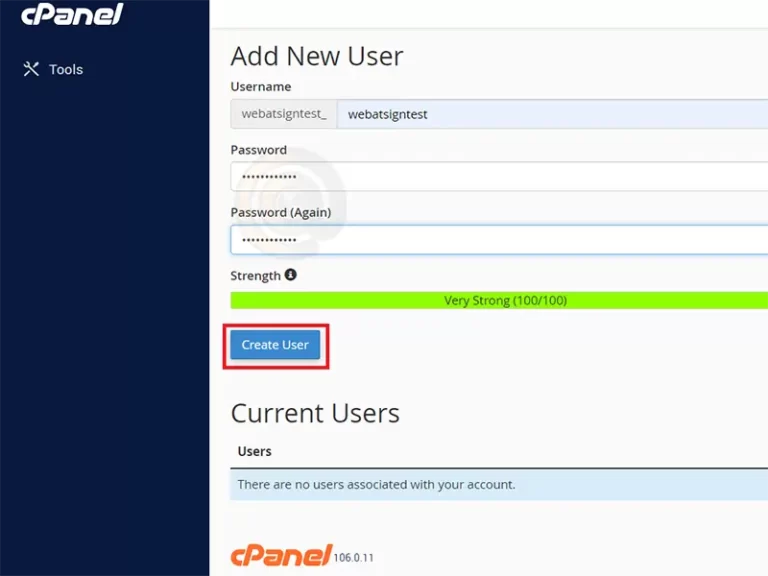Click the Add New User heading

(317, 56)
